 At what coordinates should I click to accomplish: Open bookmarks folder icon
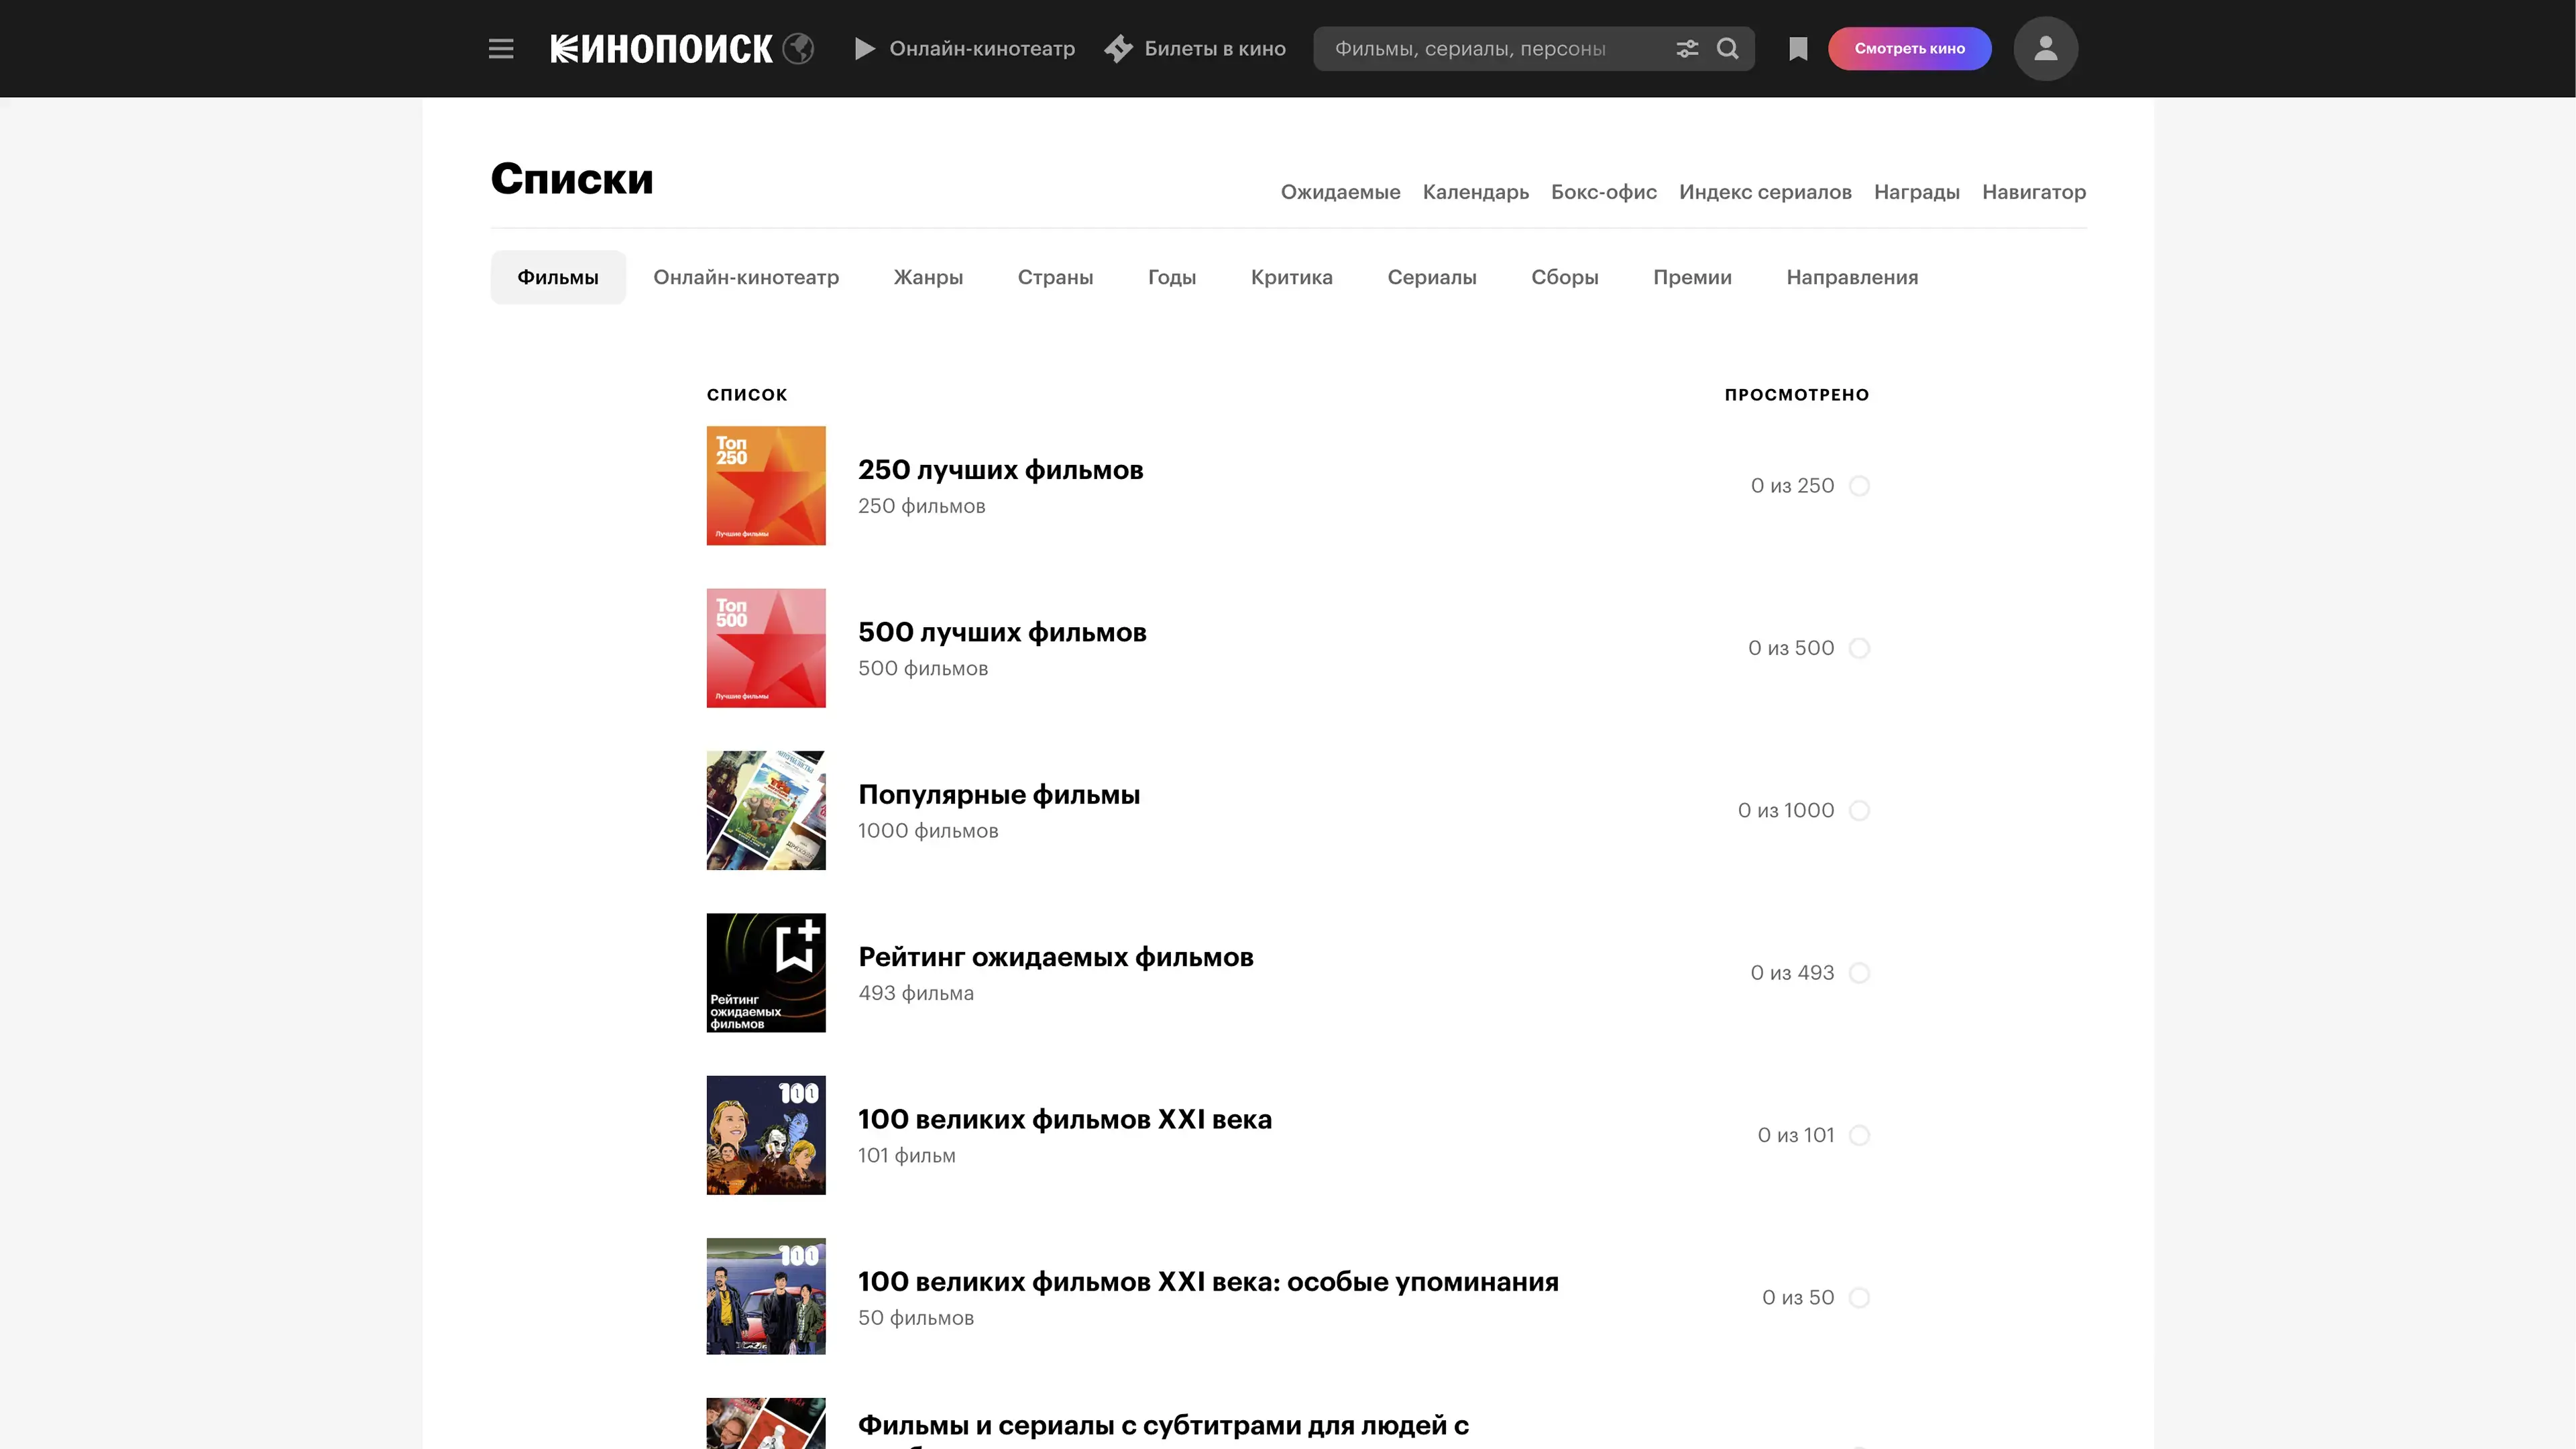click(x=1798, y=49)
